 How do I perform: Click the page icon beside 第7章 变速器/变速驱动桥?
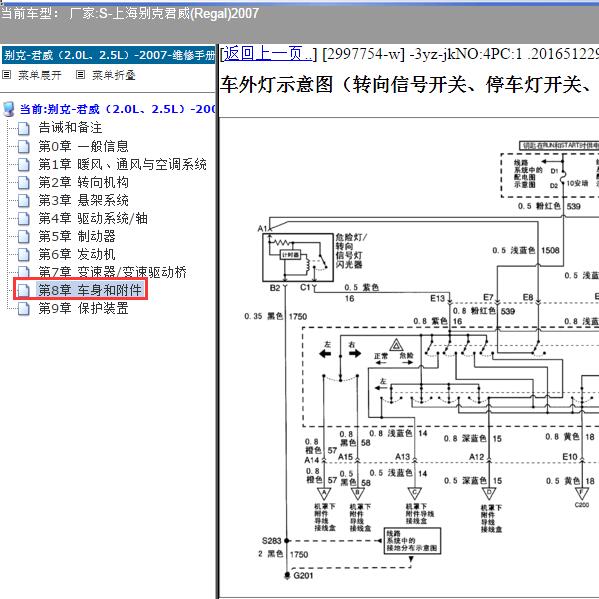pos(24,272)
